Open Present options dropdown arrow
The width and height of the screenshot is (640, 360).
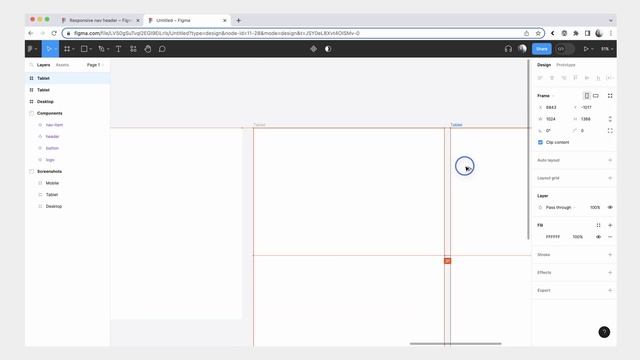tap(592, 49)
